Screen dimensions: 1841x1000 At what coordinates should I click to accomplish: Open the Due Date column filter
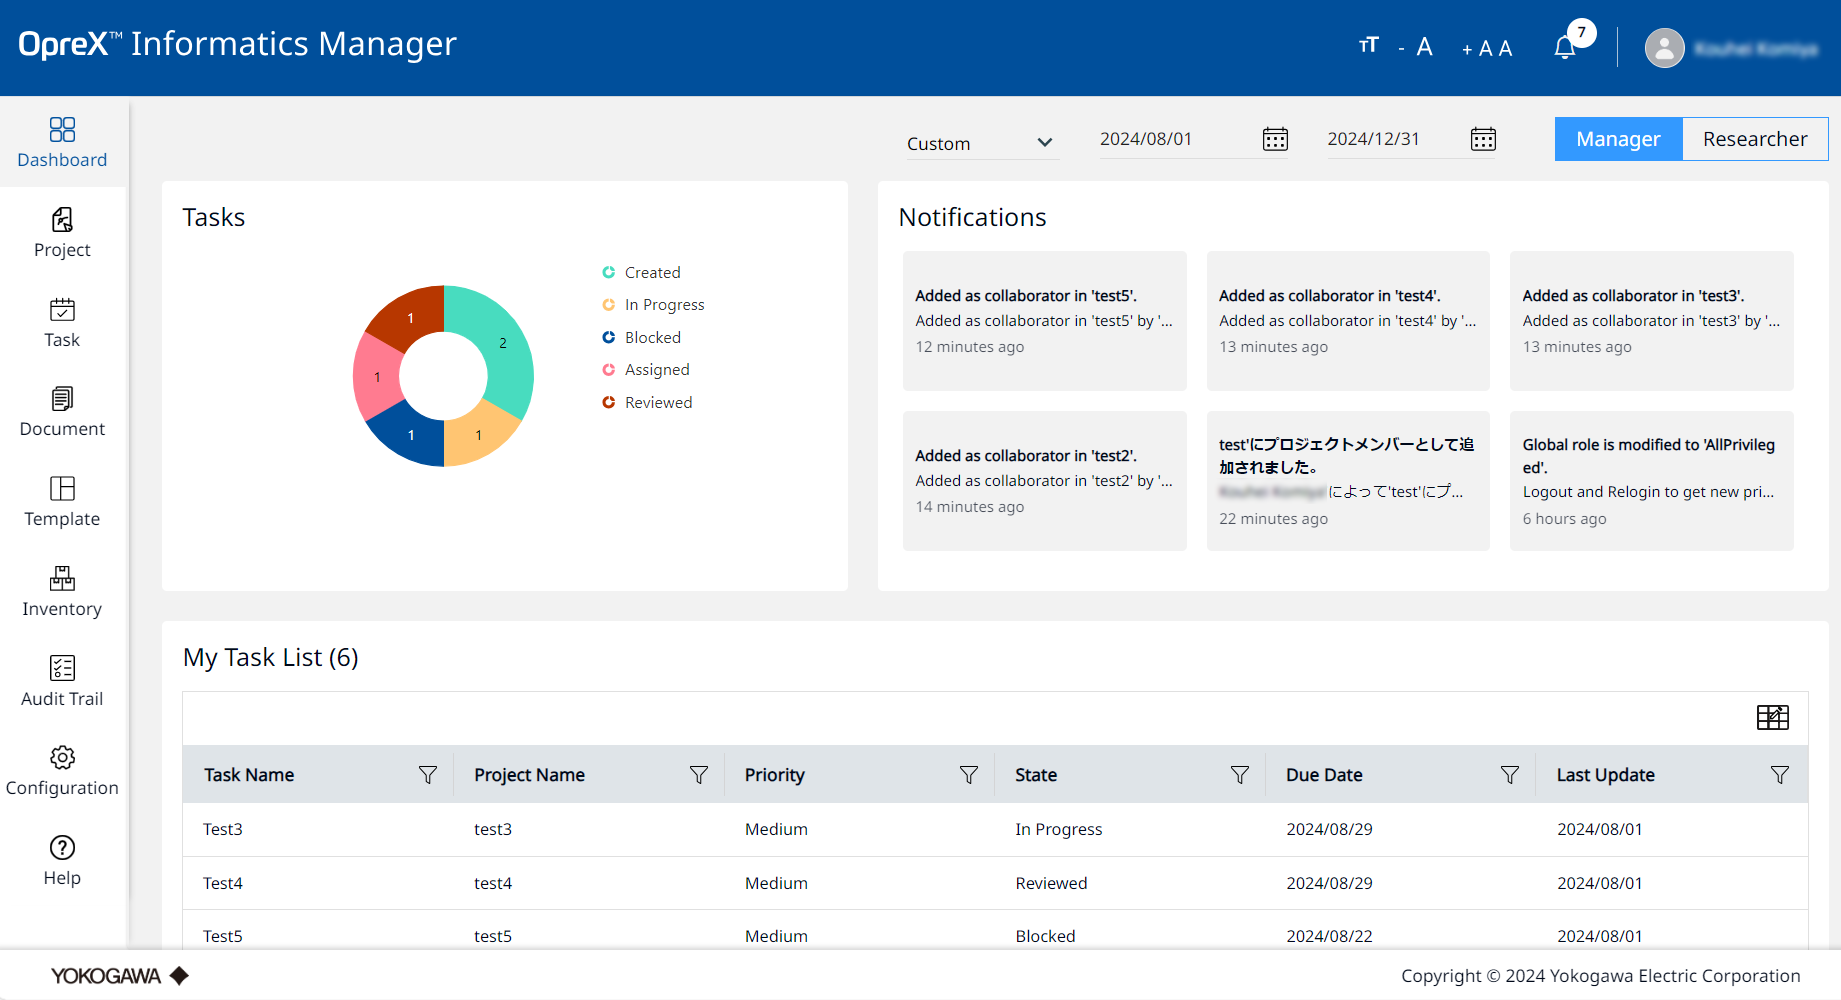pyautogui.click(x=1509, y=775)
